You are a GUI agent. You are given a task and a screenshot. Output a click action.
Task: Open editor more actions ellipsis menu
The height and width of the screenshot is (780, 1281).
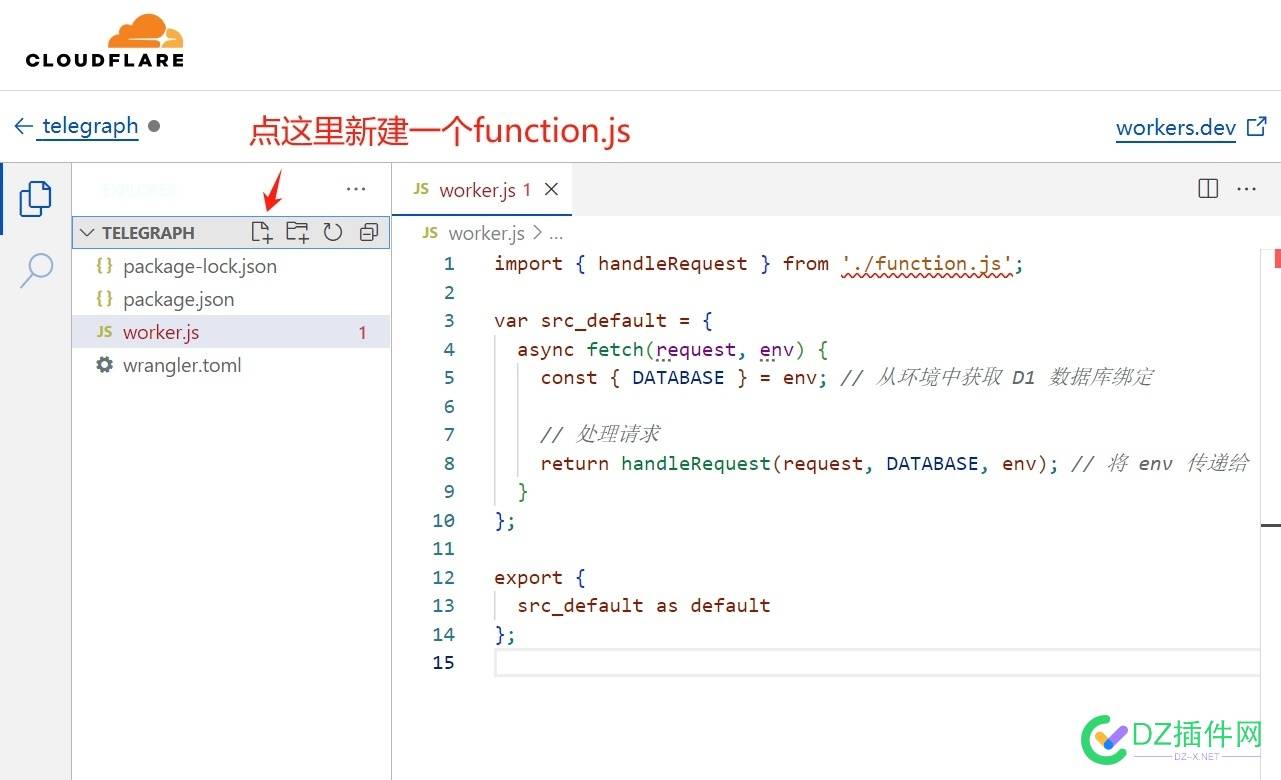coord(1246,189)
